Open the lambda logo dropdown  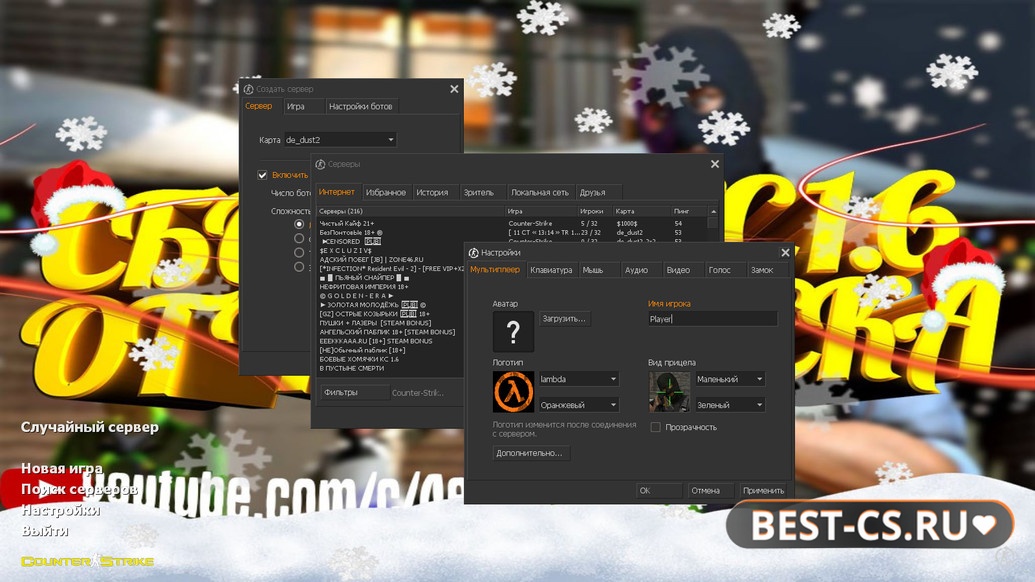point(578,379)
